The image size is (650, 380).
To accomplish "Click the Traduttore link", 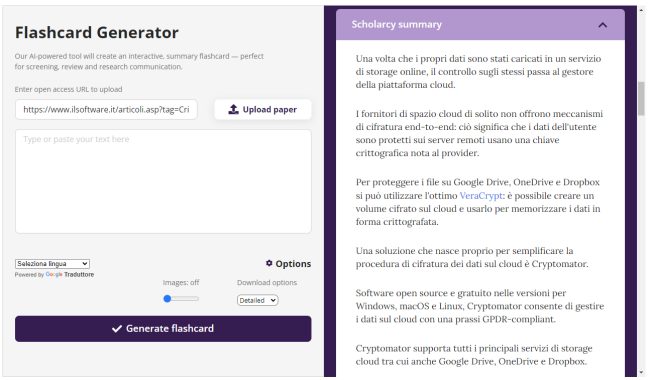I will 79,274.
